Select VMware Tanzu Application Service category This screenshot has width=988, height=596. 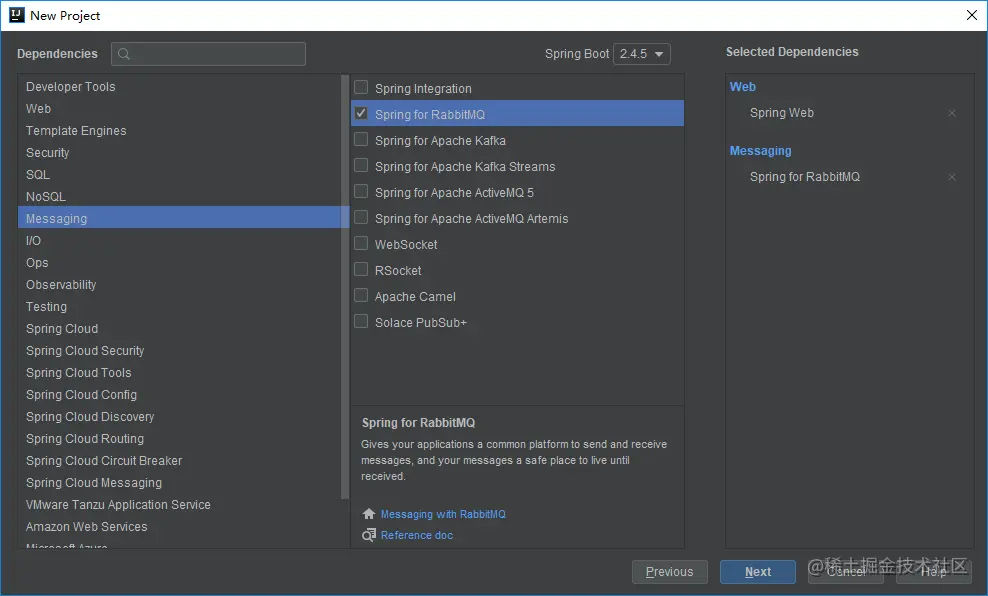(179, 505)
